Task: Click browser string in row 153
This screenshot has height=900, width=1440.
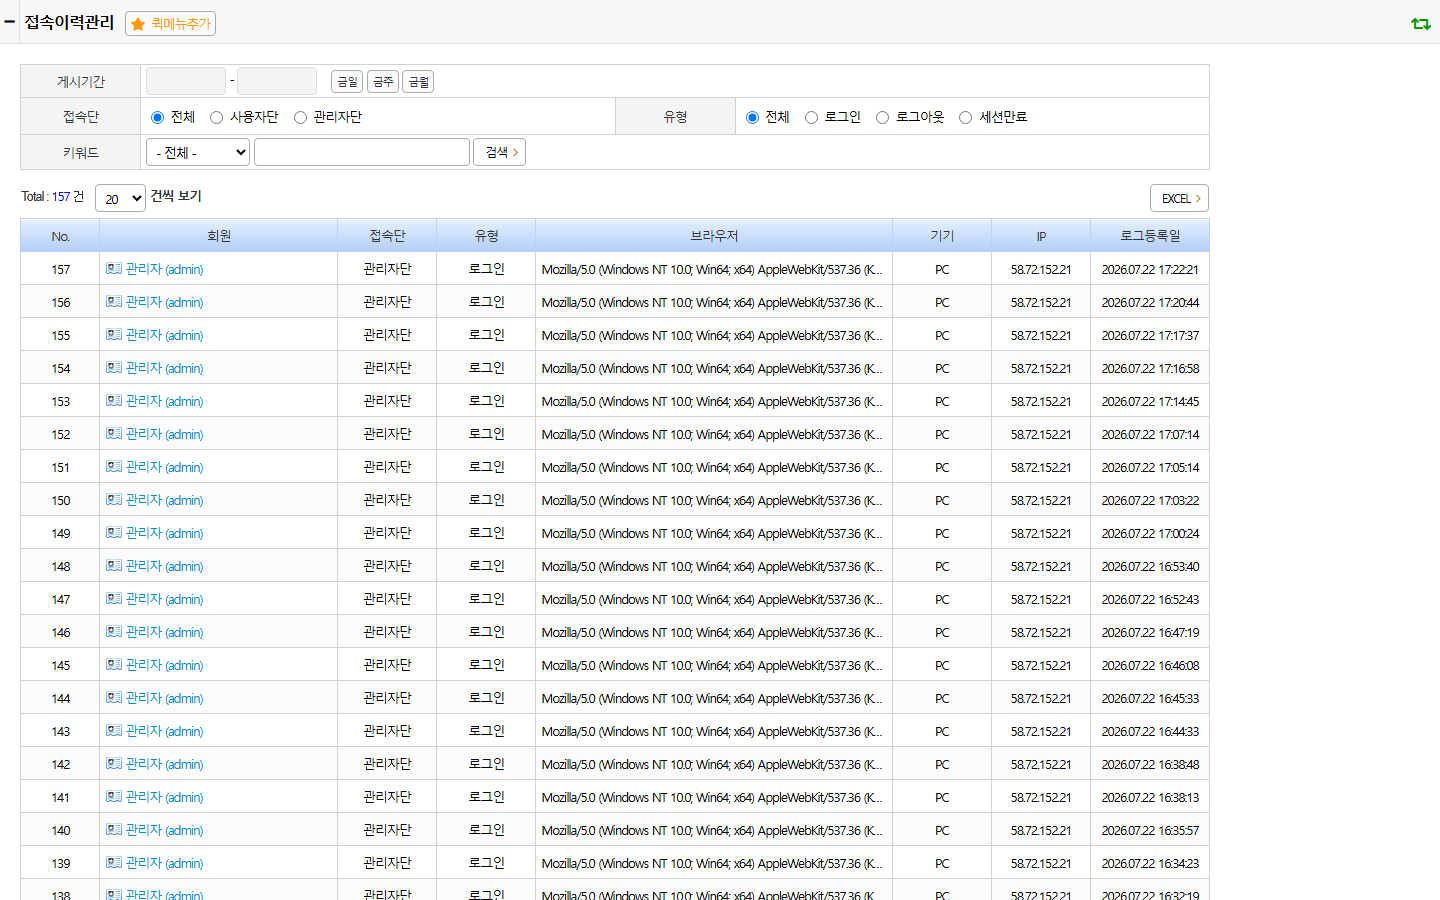Action: pos(712,401)
